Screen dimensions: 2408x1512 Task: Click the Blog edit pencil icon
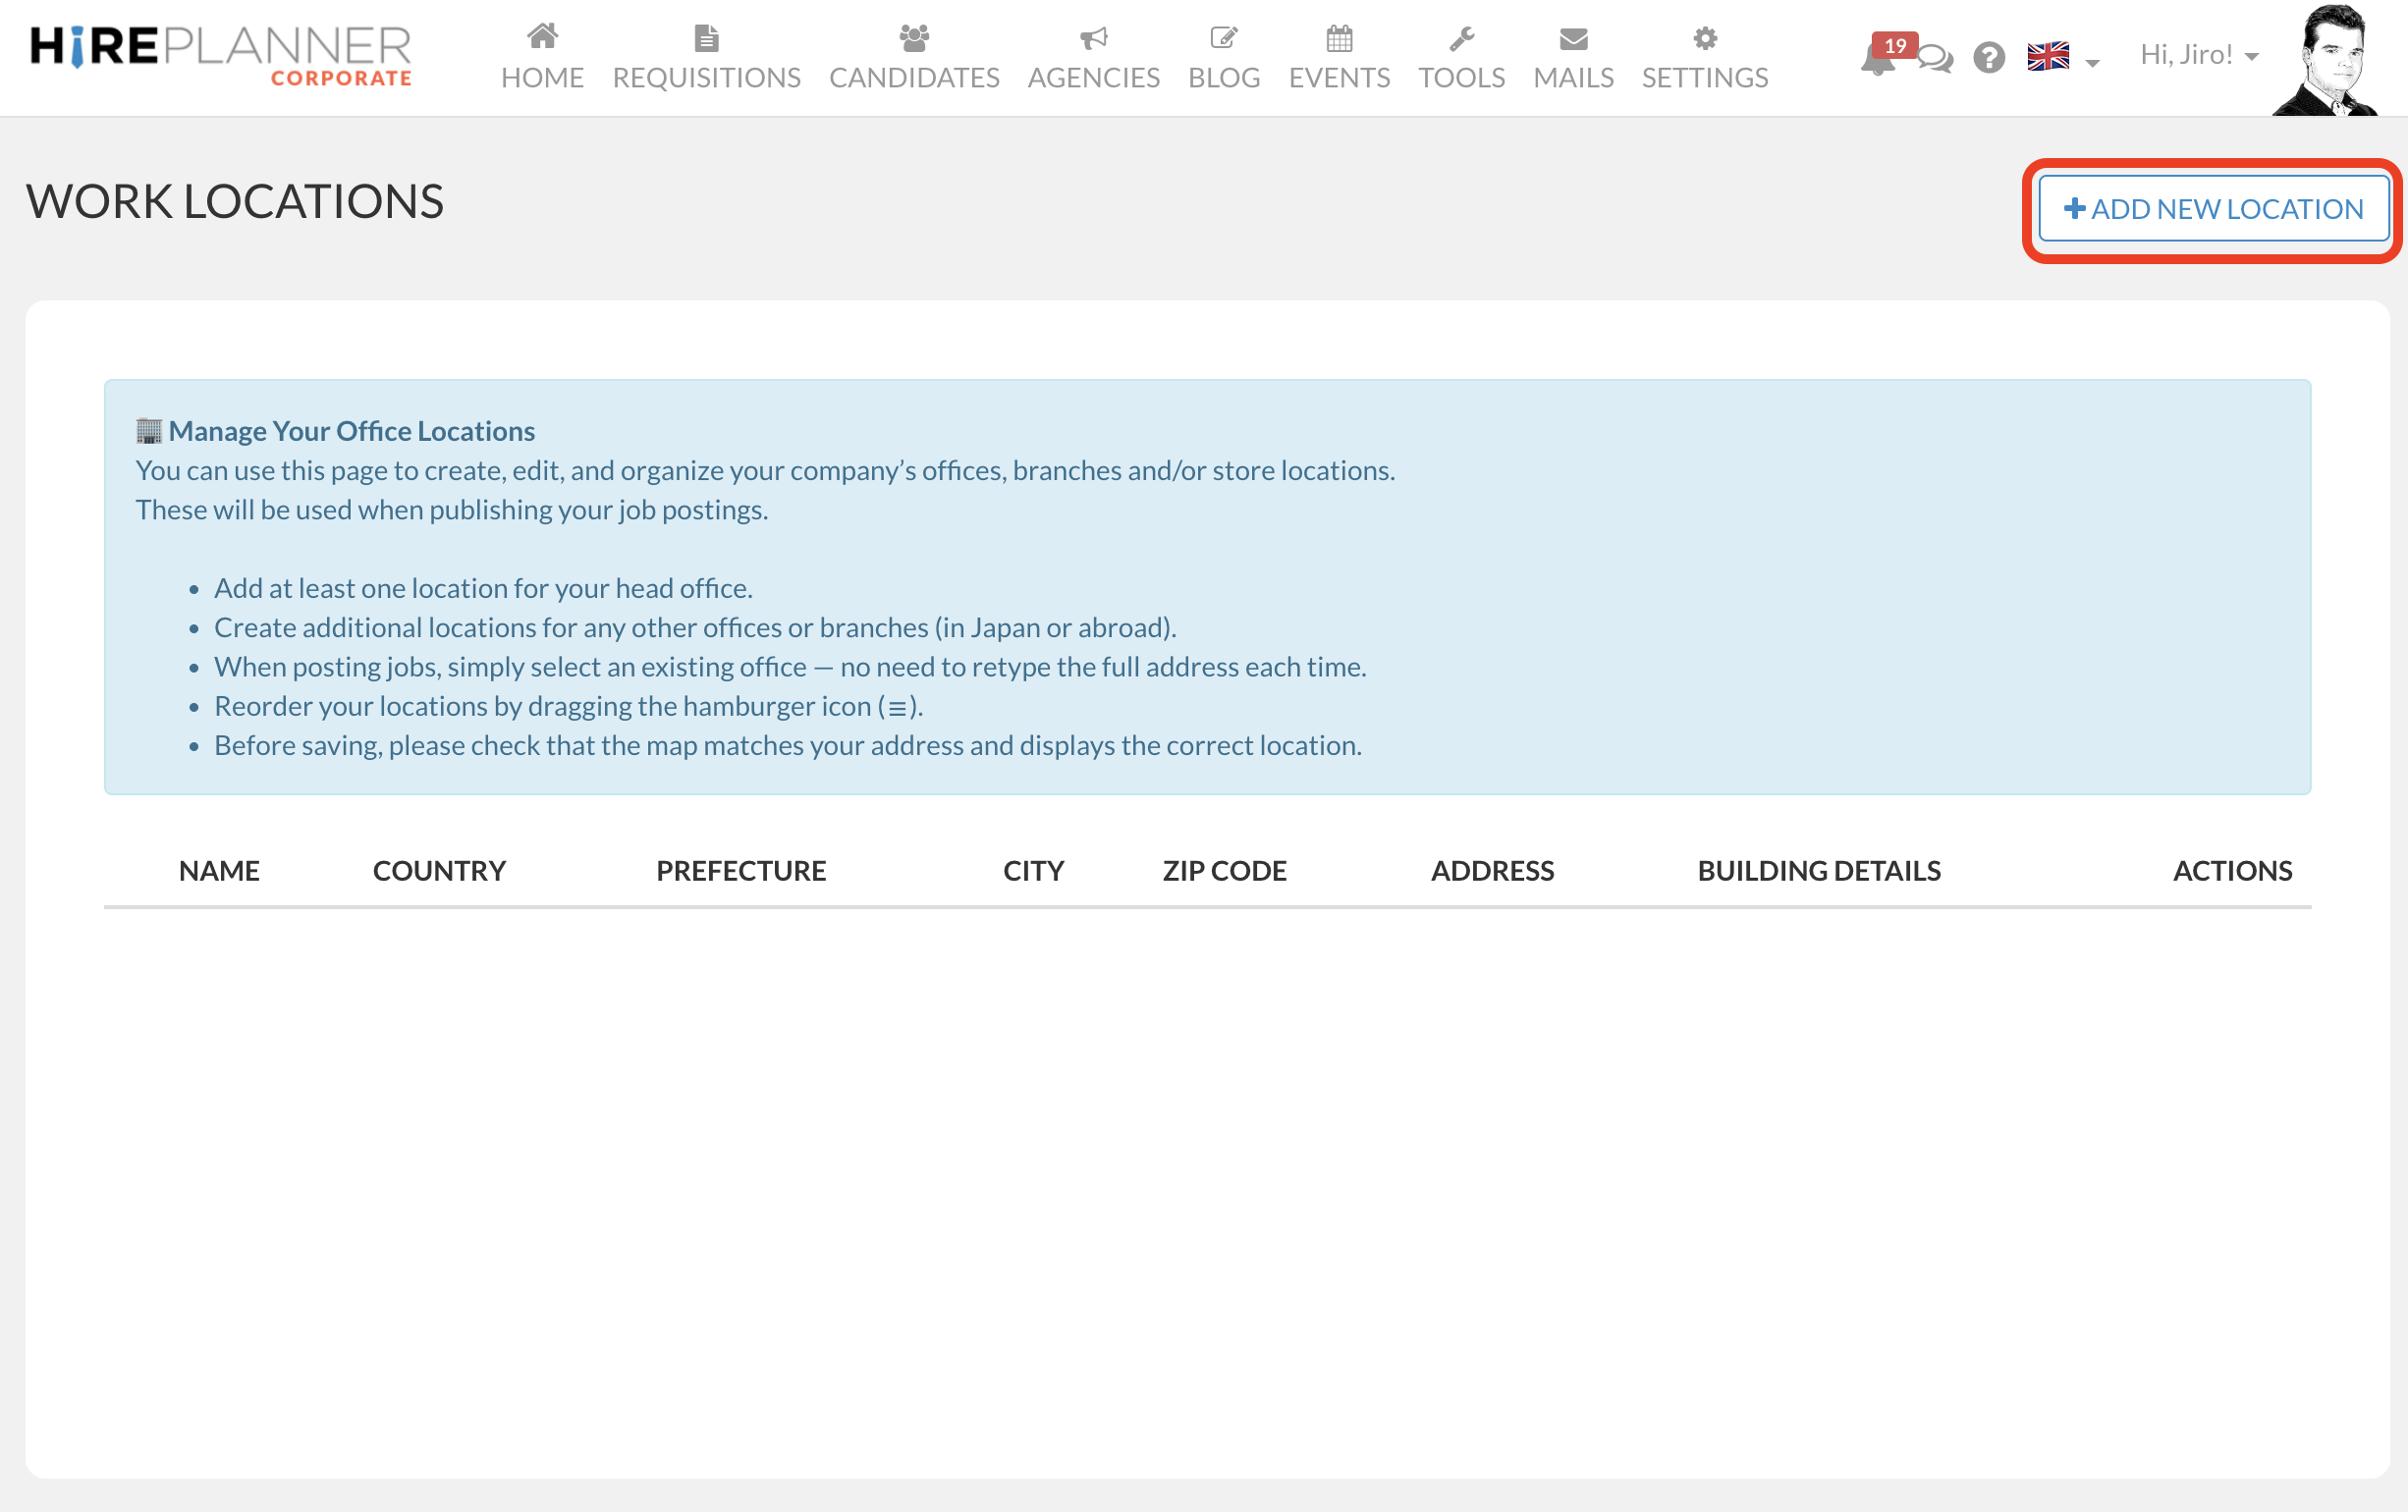1223,38
